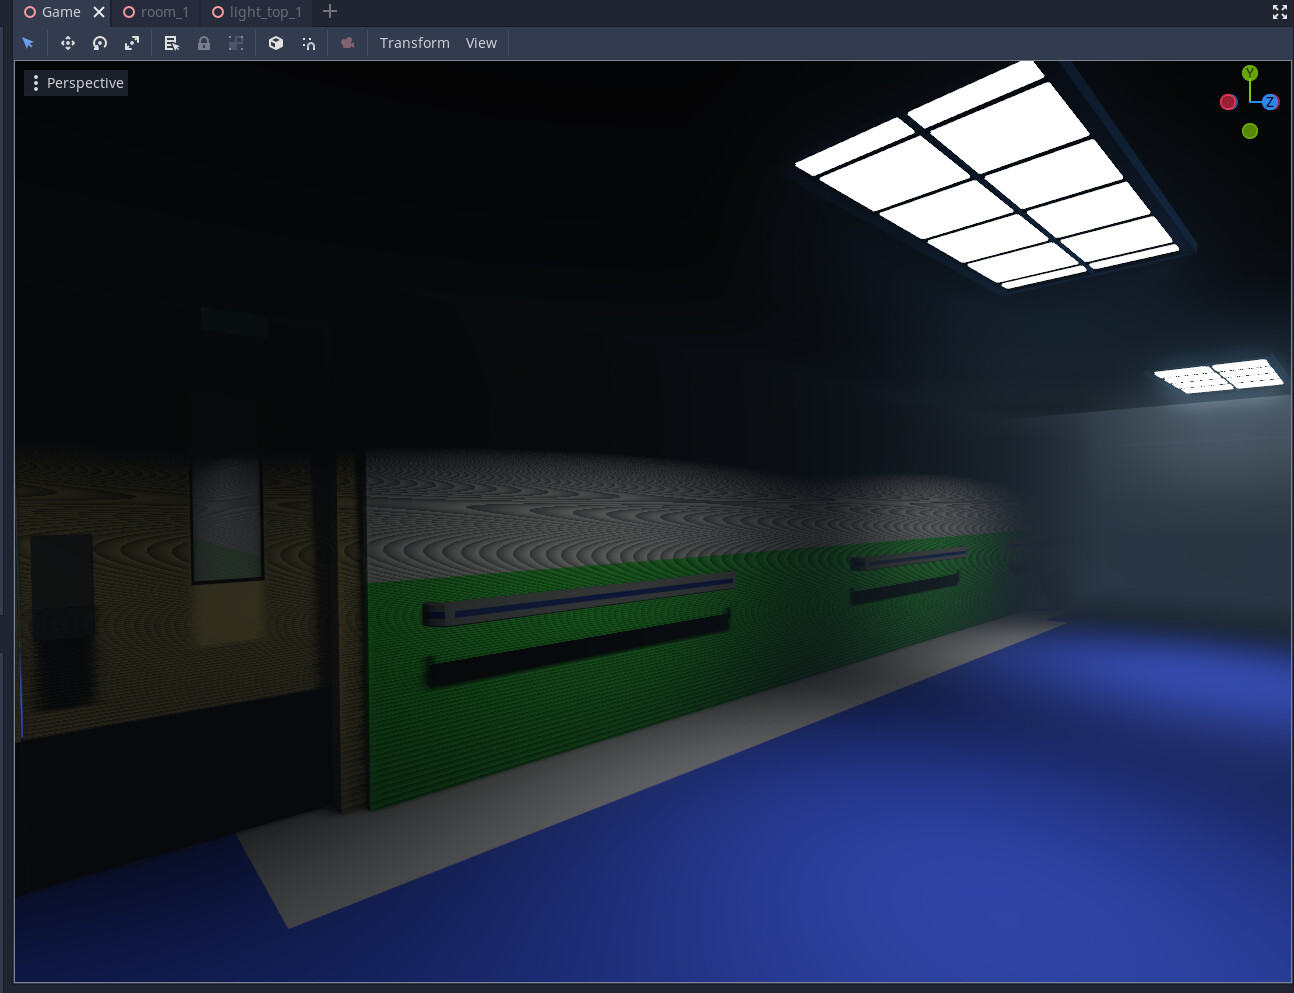The image size is (1294, 993).
Task: Click the blue Z axis on the gizmo
Action: (x=1270, y=102)
